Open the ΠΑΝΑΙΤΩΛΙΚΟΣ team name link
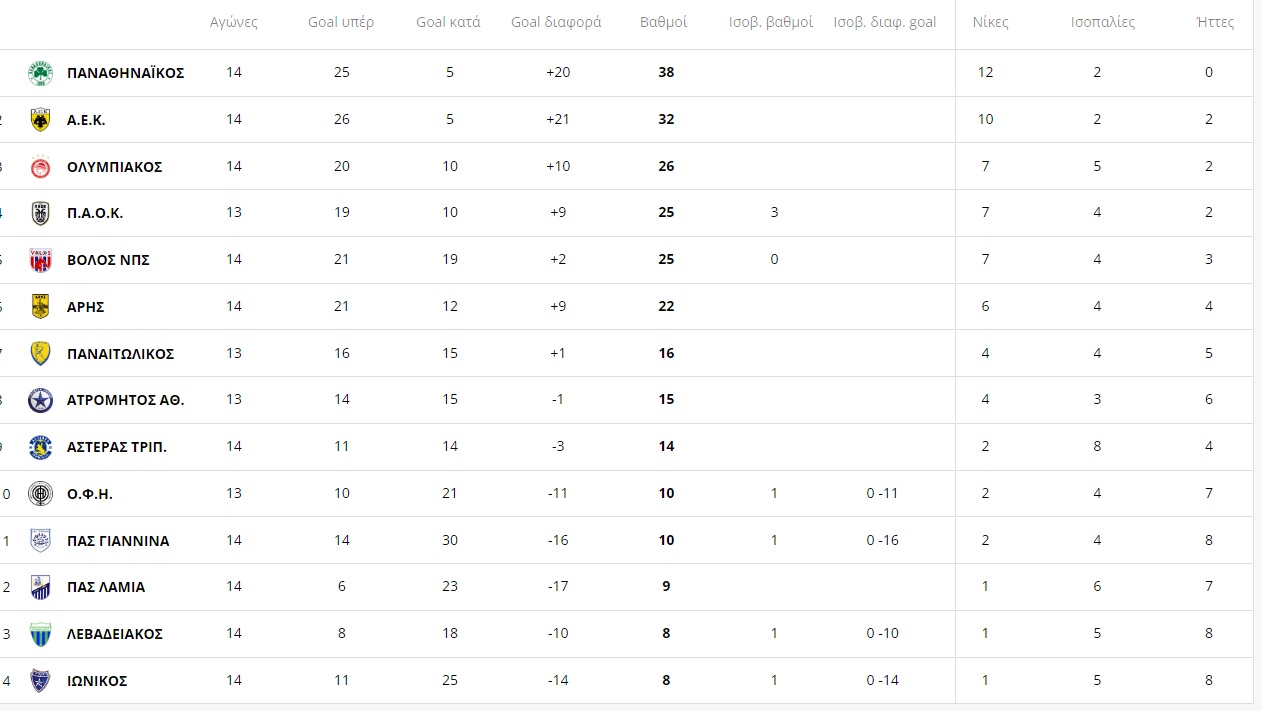The height and width of the screenshot is (711, 1262). tap(121, 354)
